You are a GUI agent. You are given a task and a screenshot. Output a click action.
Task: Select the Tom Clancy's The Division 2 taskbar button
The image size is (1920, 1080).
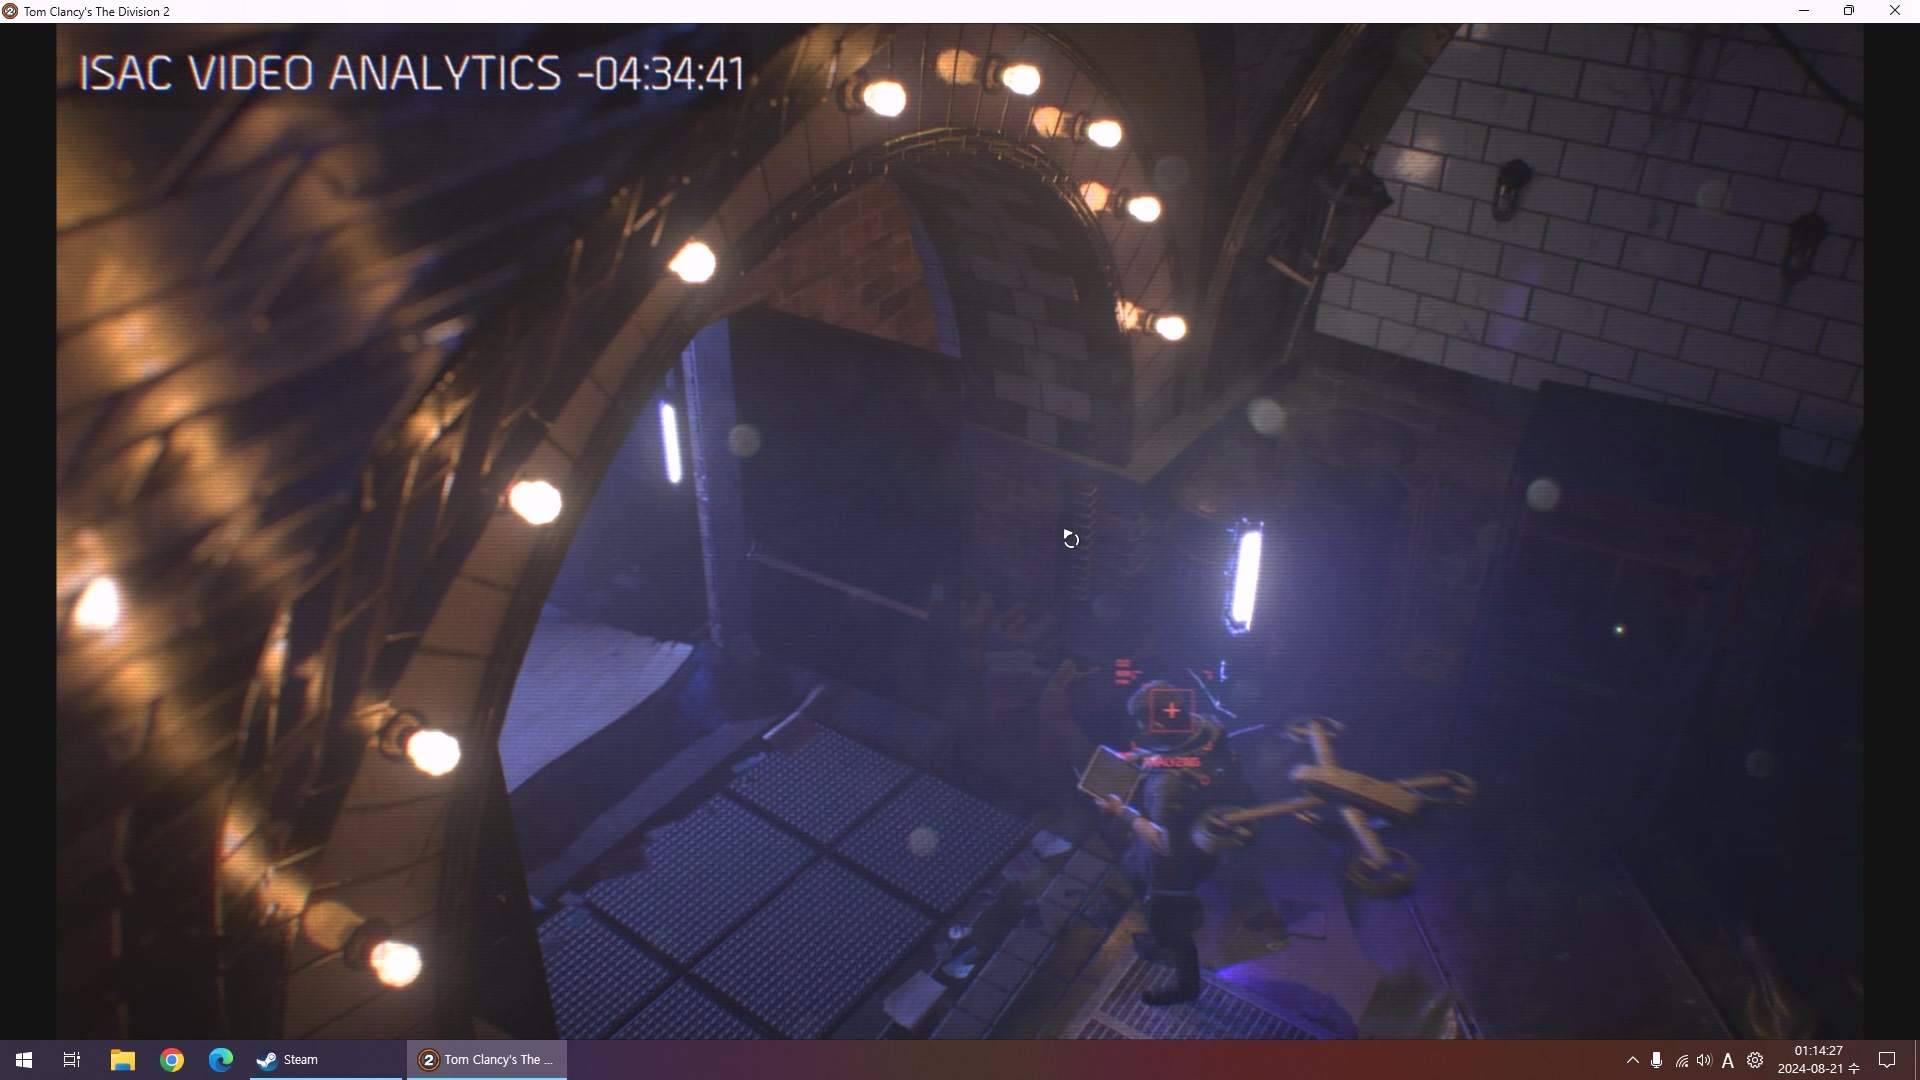[x=487, y=1060]
